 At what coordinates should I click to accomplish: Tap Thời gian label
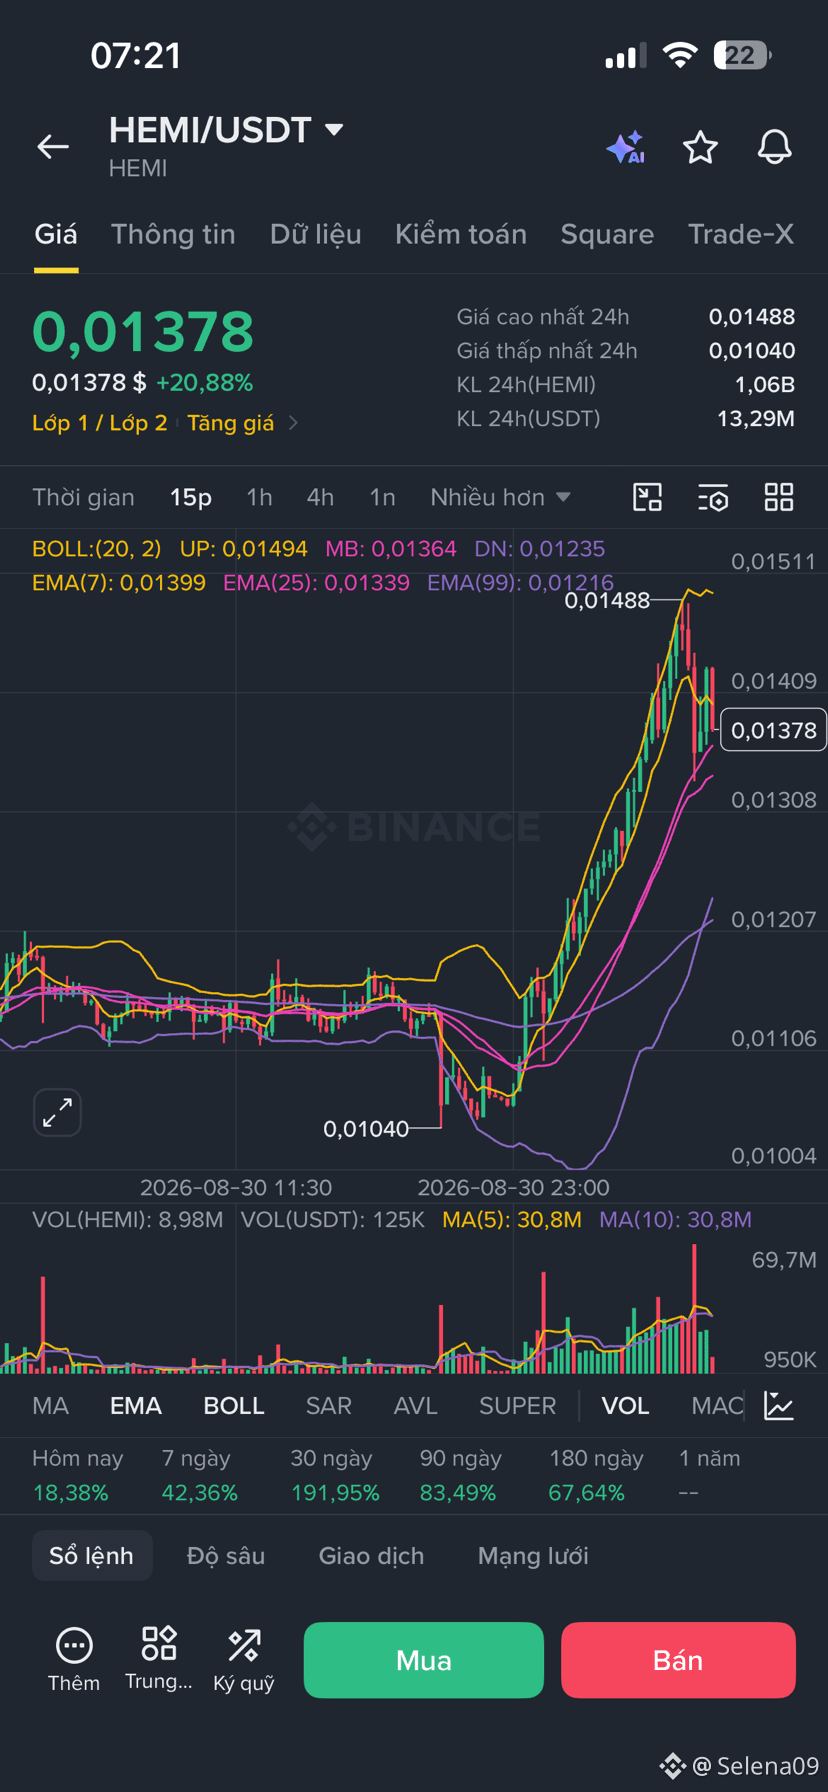(83, 497)
